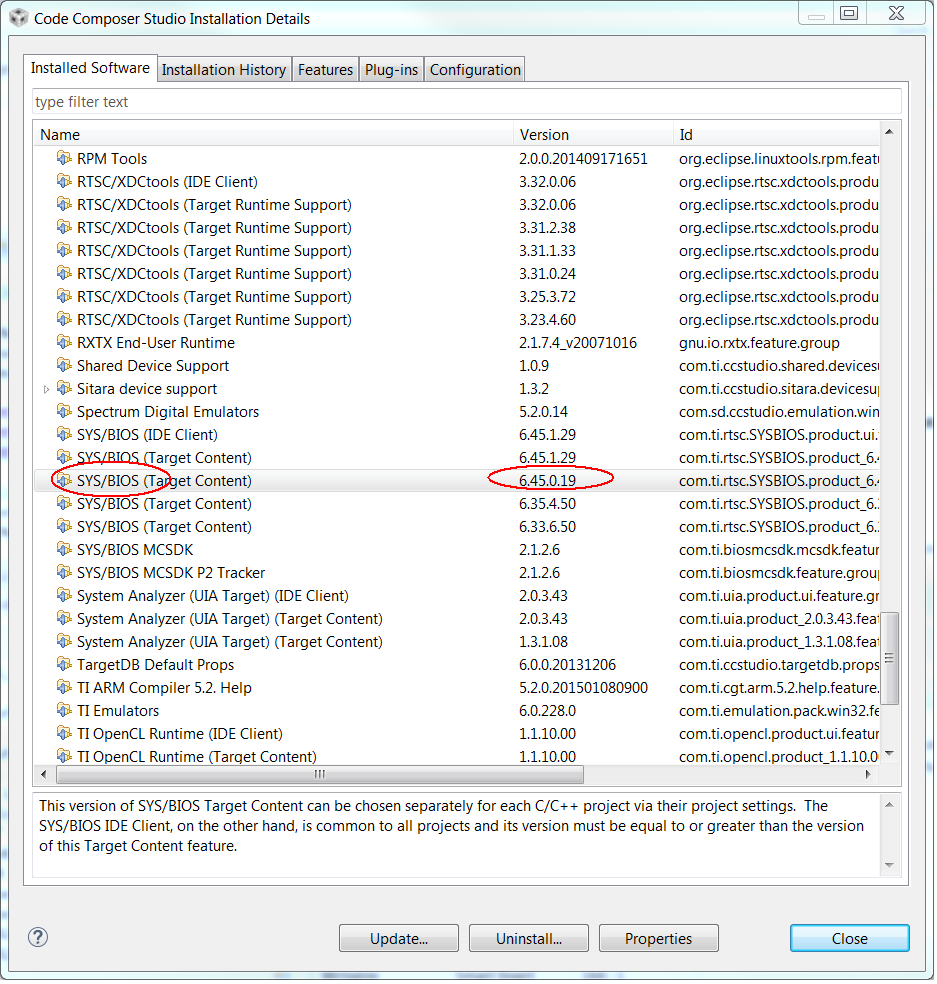Click the SYS/BIOS (IDE Client) icon
The width and height of the screenshot is (937, 984).
pos(64,435)
